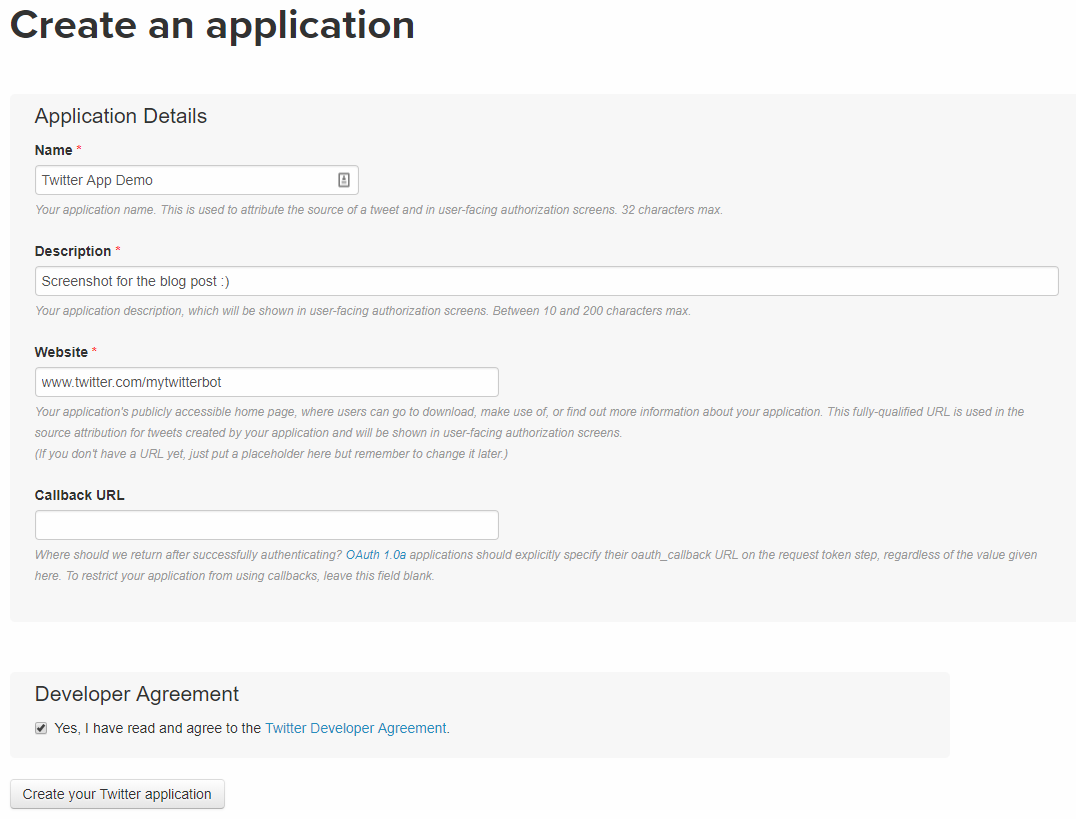Click into the Name input field
The height and width of the screenshot is (819, 1076).
tap(196, 180)
